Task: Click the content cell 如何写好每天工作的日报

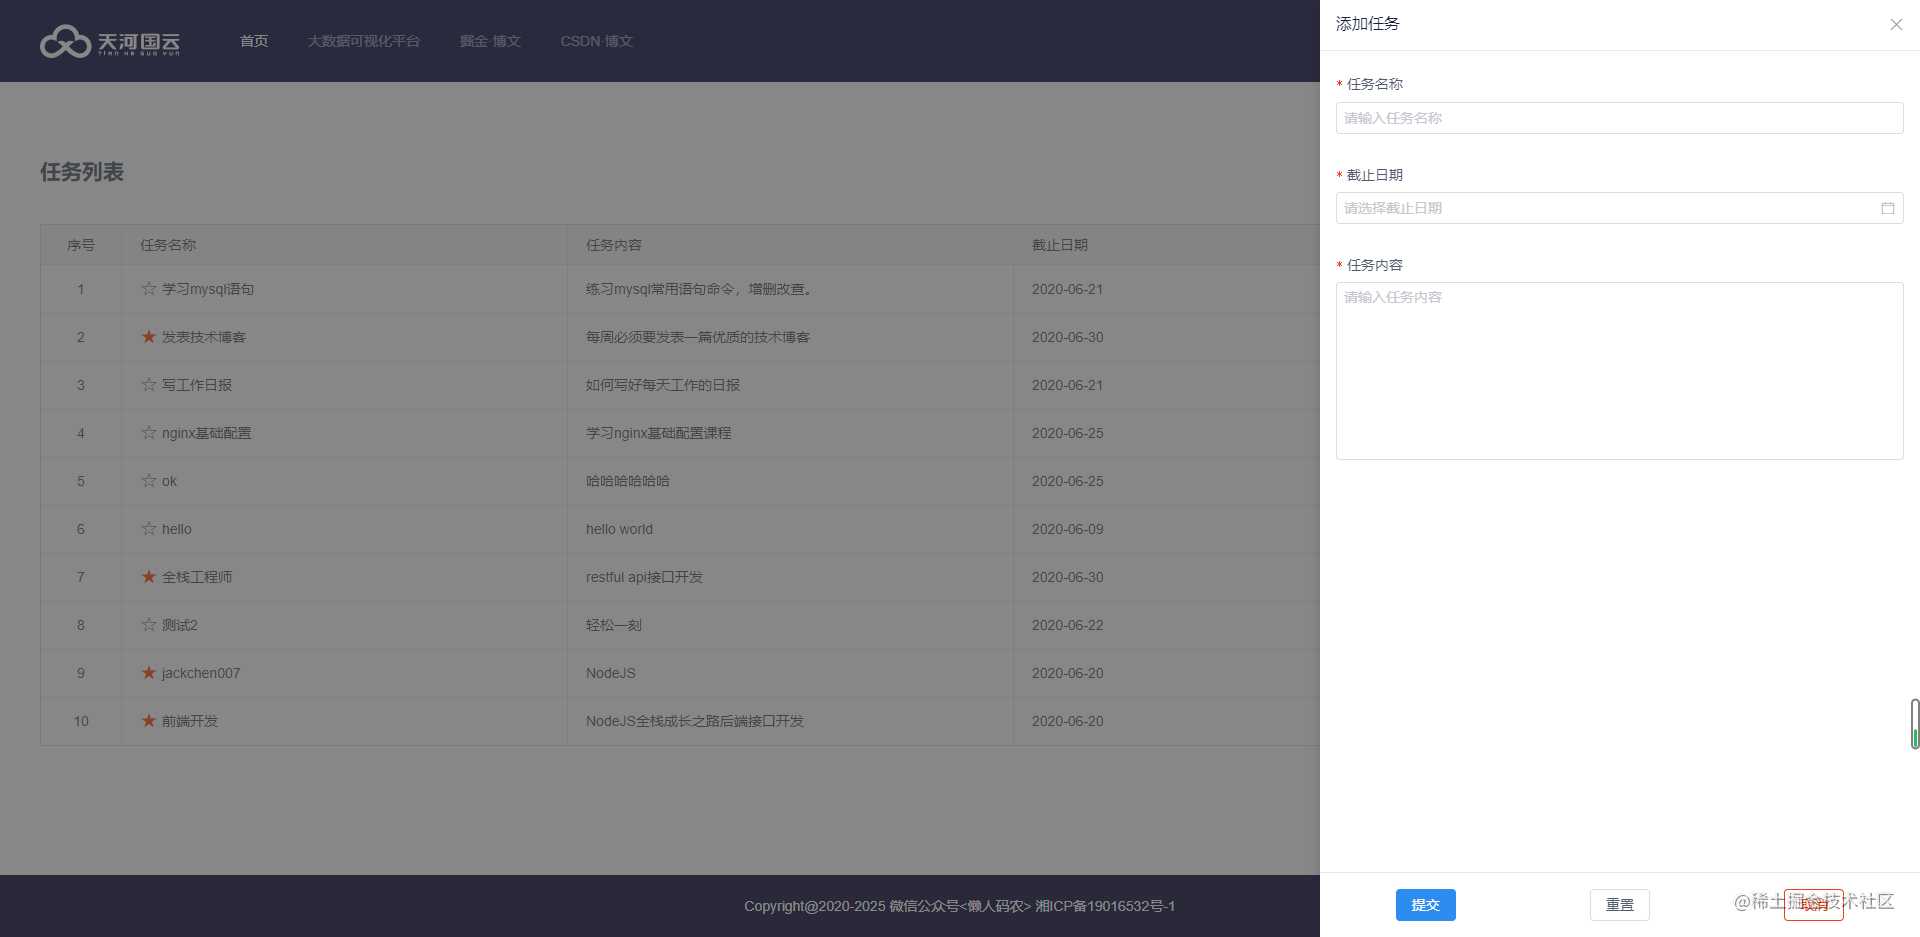Action: [663, 385]
